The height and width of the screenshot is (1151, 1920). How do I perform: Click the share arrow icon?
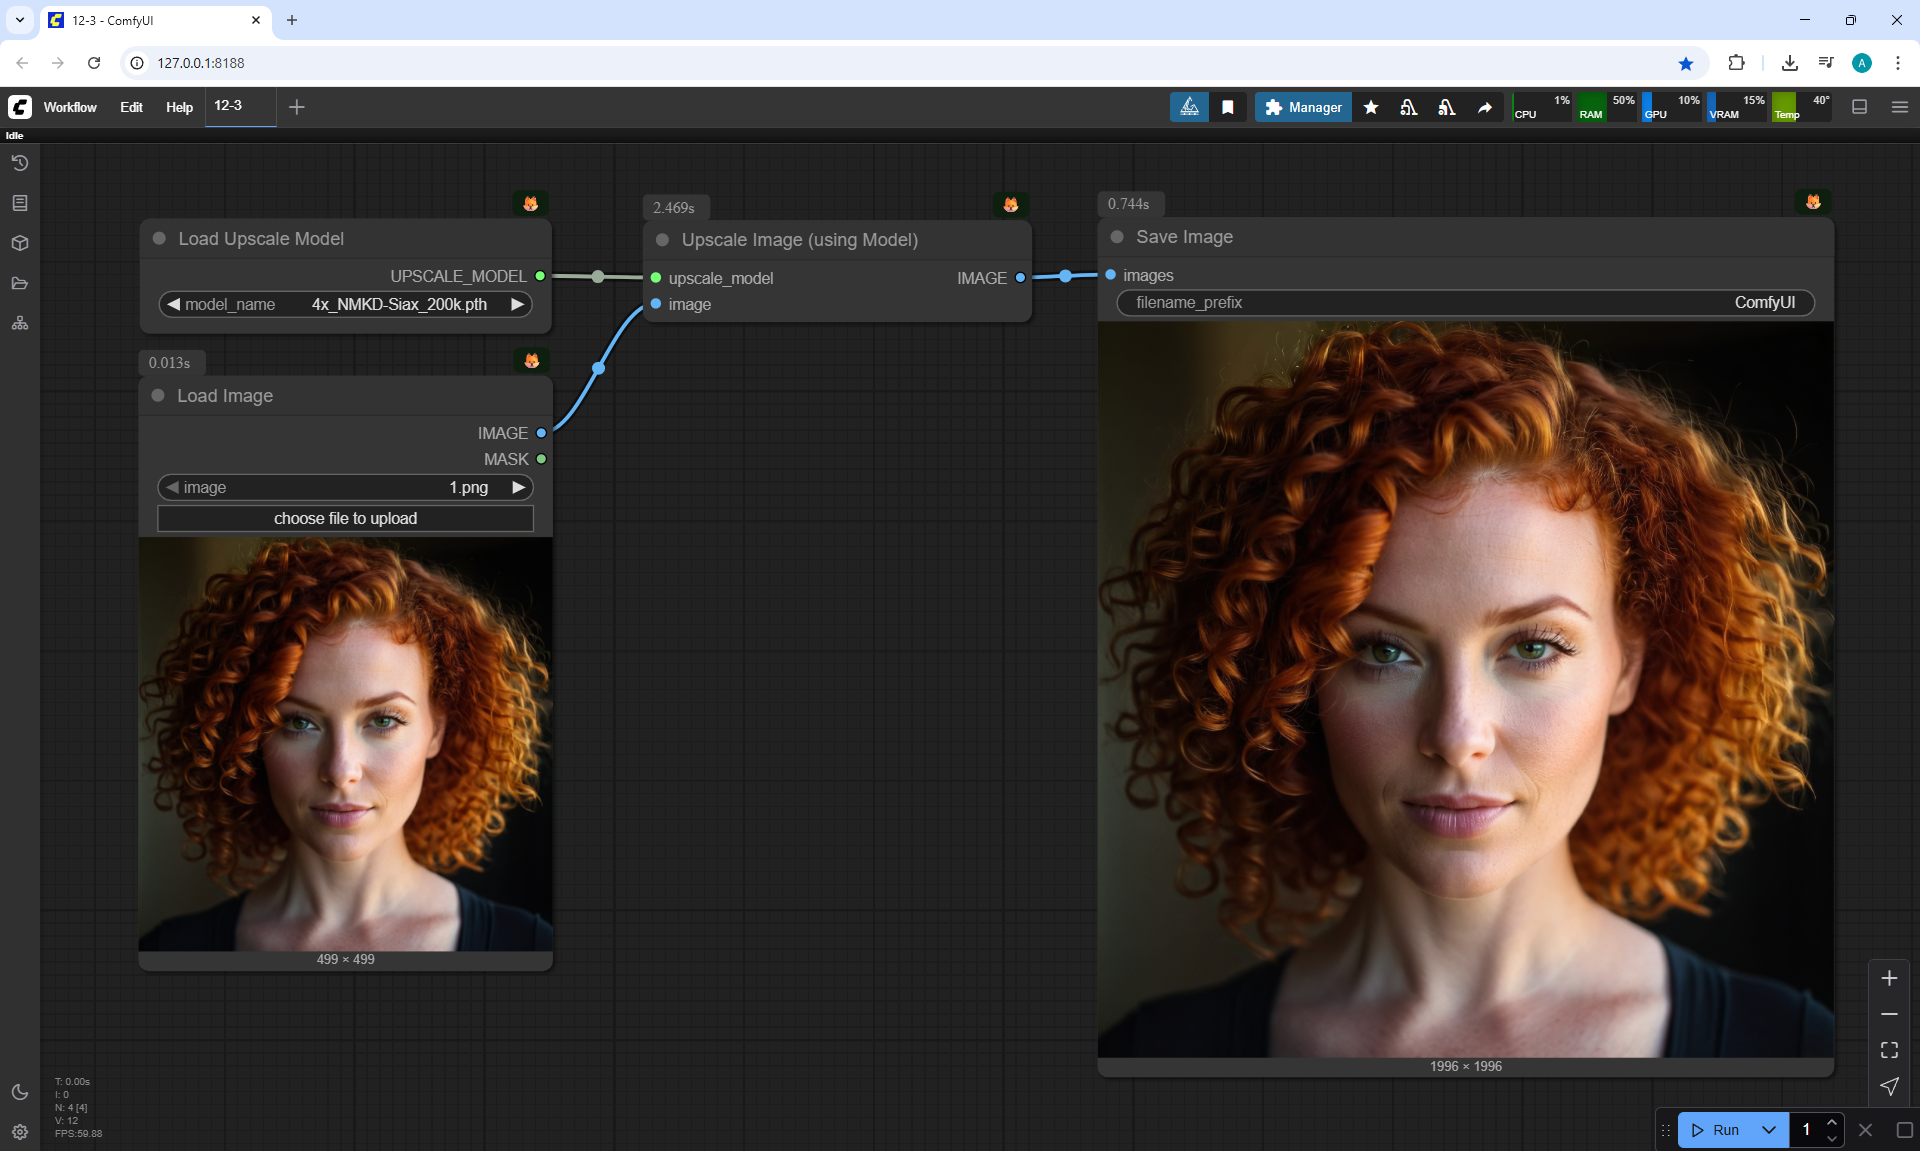click(1485, 107)
